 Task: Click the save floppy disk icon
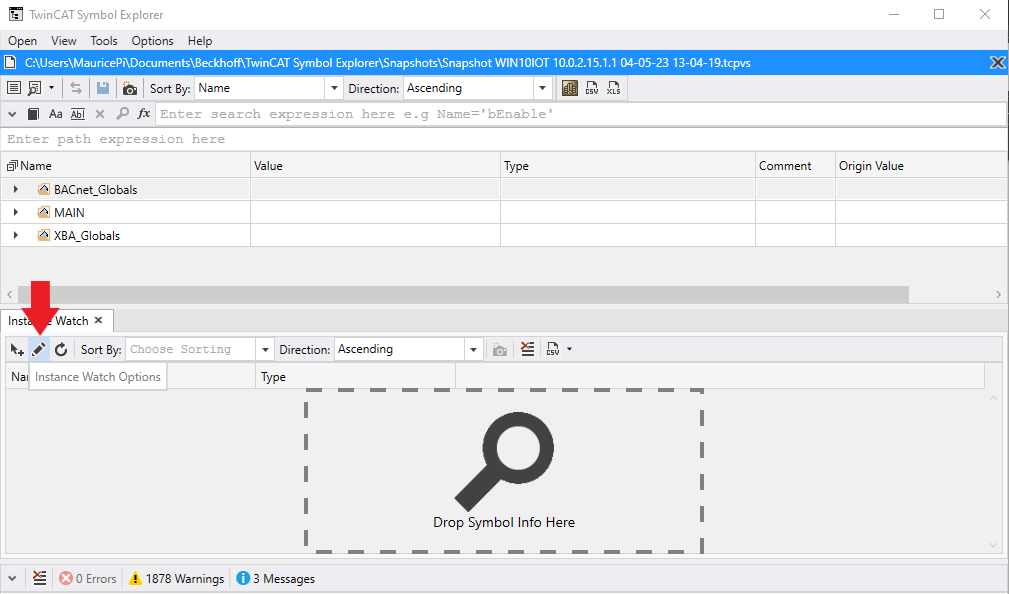(x=102, y=88)
